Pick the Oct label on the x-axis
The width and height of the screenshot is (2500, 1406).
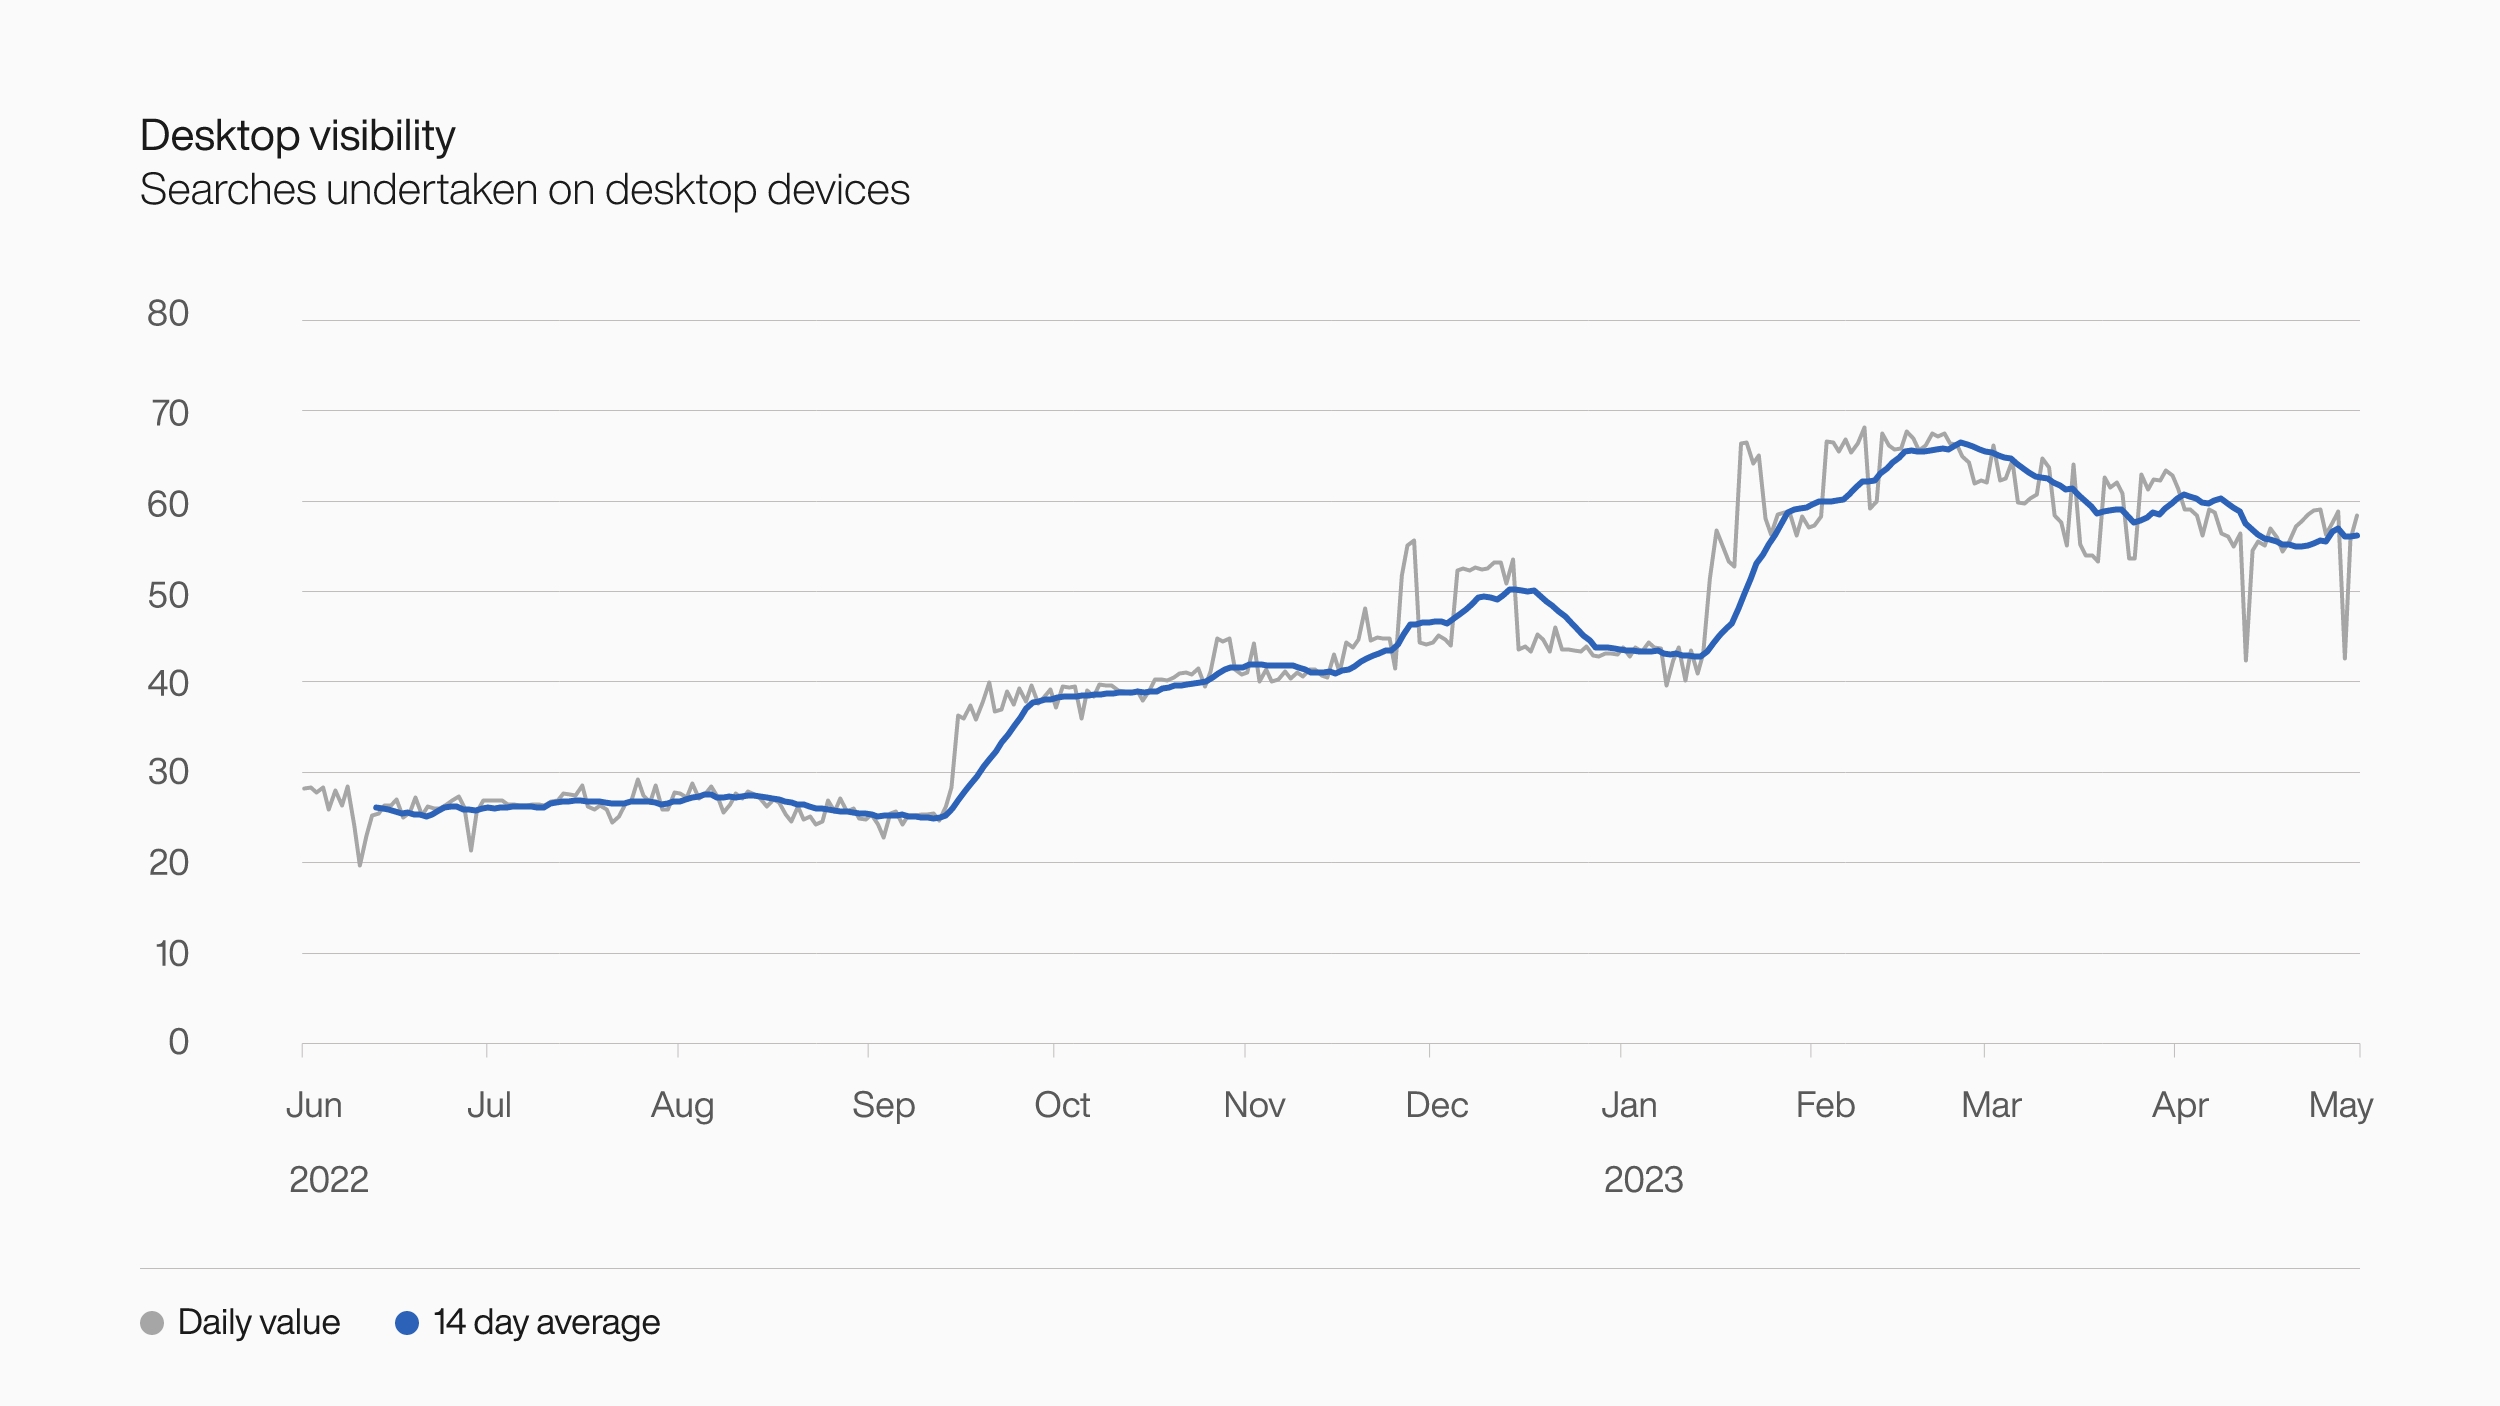tap(1062, 1105)
